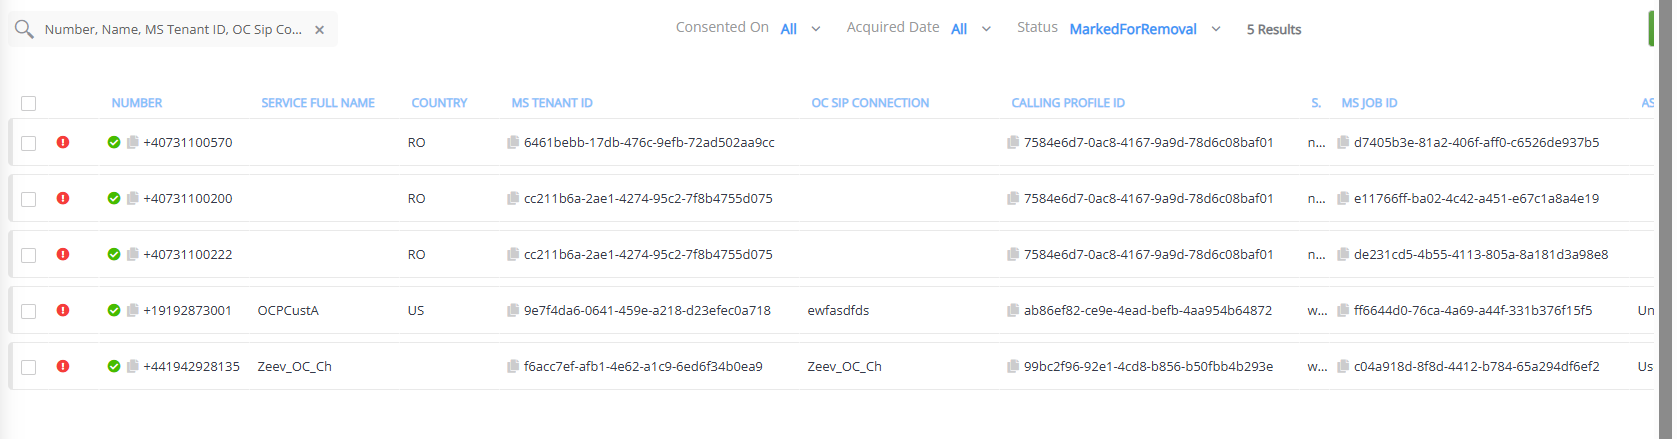Click red alert icon for +40731100200
This screenshot has height=439, width=1677.
click(63, 199)
